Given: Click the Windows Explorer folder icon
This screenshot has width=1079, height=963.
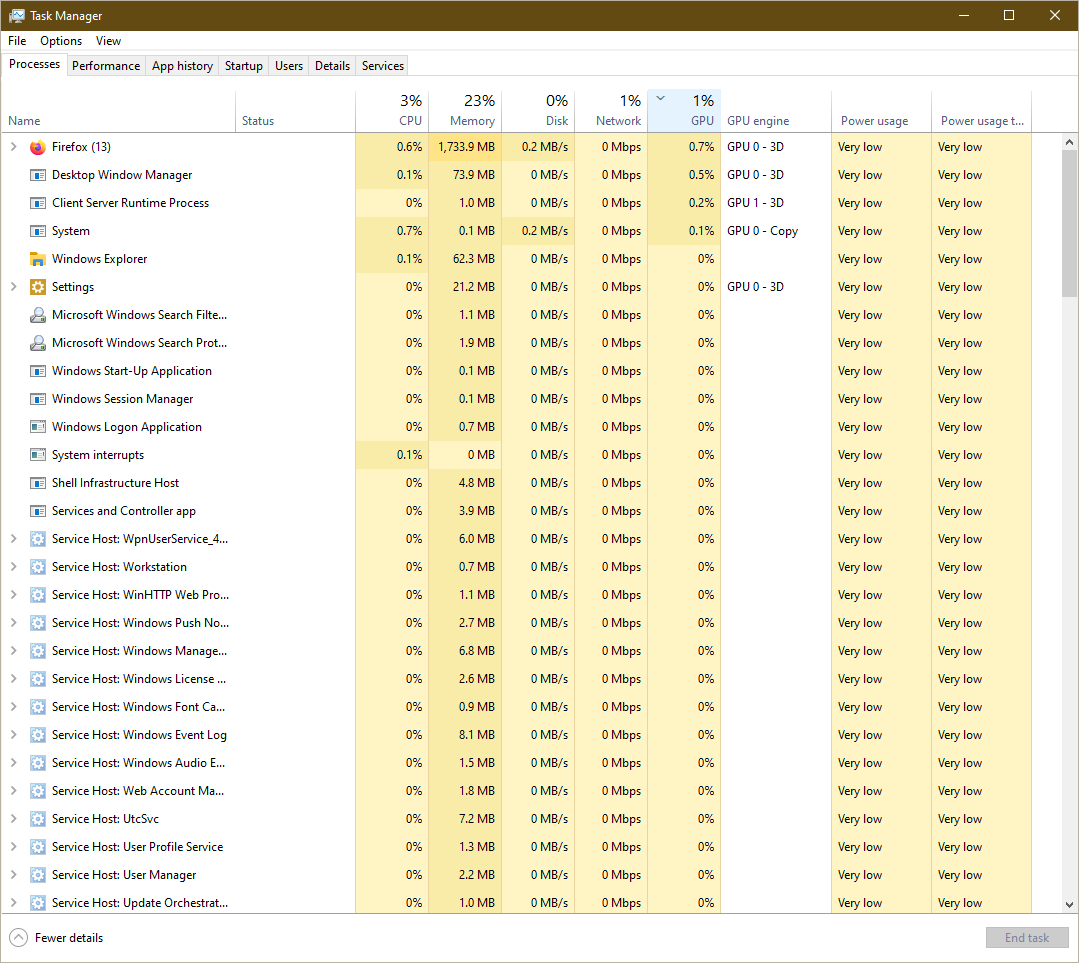Looking at the screenshot, I should click(x=38, y=259).
